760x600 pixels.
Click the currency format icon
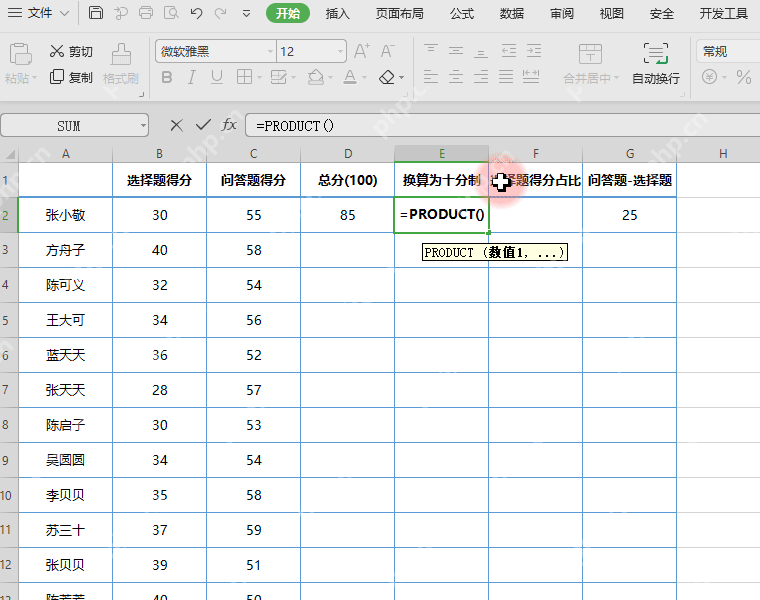710,77
